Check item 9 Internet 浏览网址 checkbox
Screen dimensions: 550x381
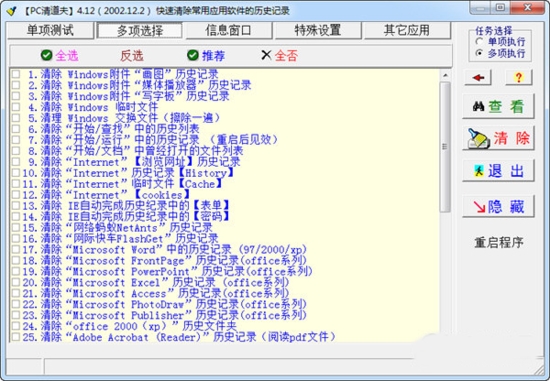16,162
